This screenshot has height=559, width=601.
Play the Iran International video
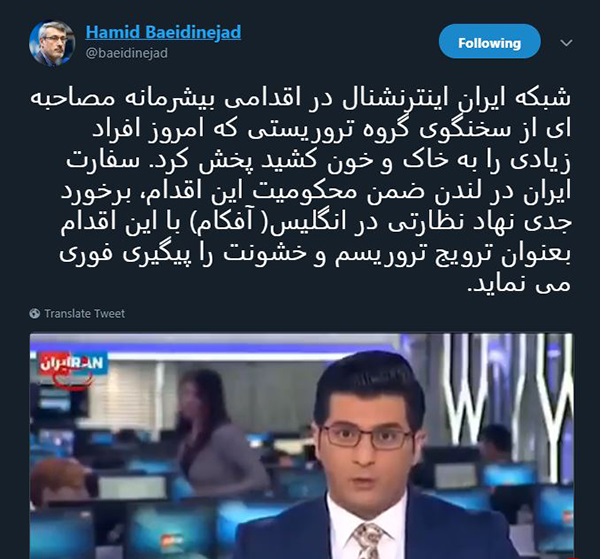pos(302,446)
